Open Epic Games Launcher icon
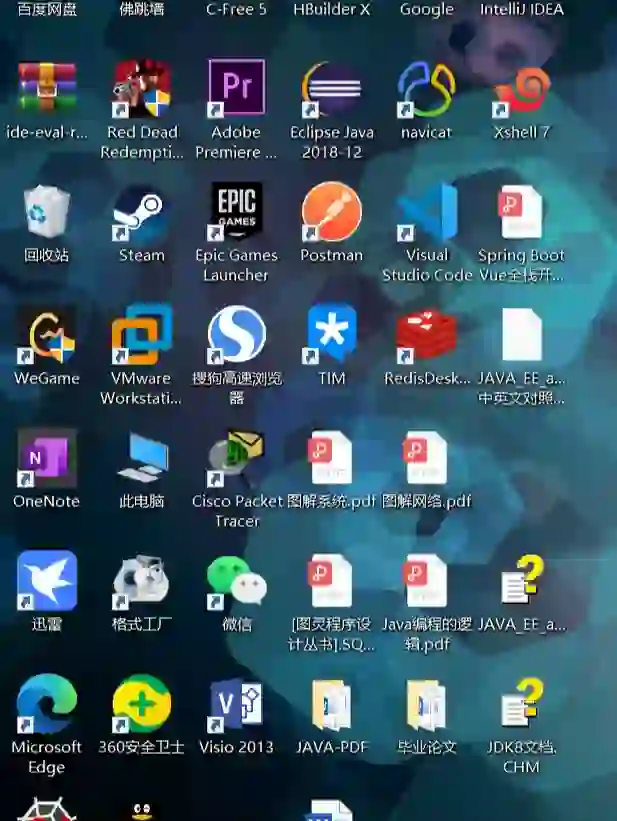Image resolution: width=617 pixels, height=821 pixels. coord(237,210)
